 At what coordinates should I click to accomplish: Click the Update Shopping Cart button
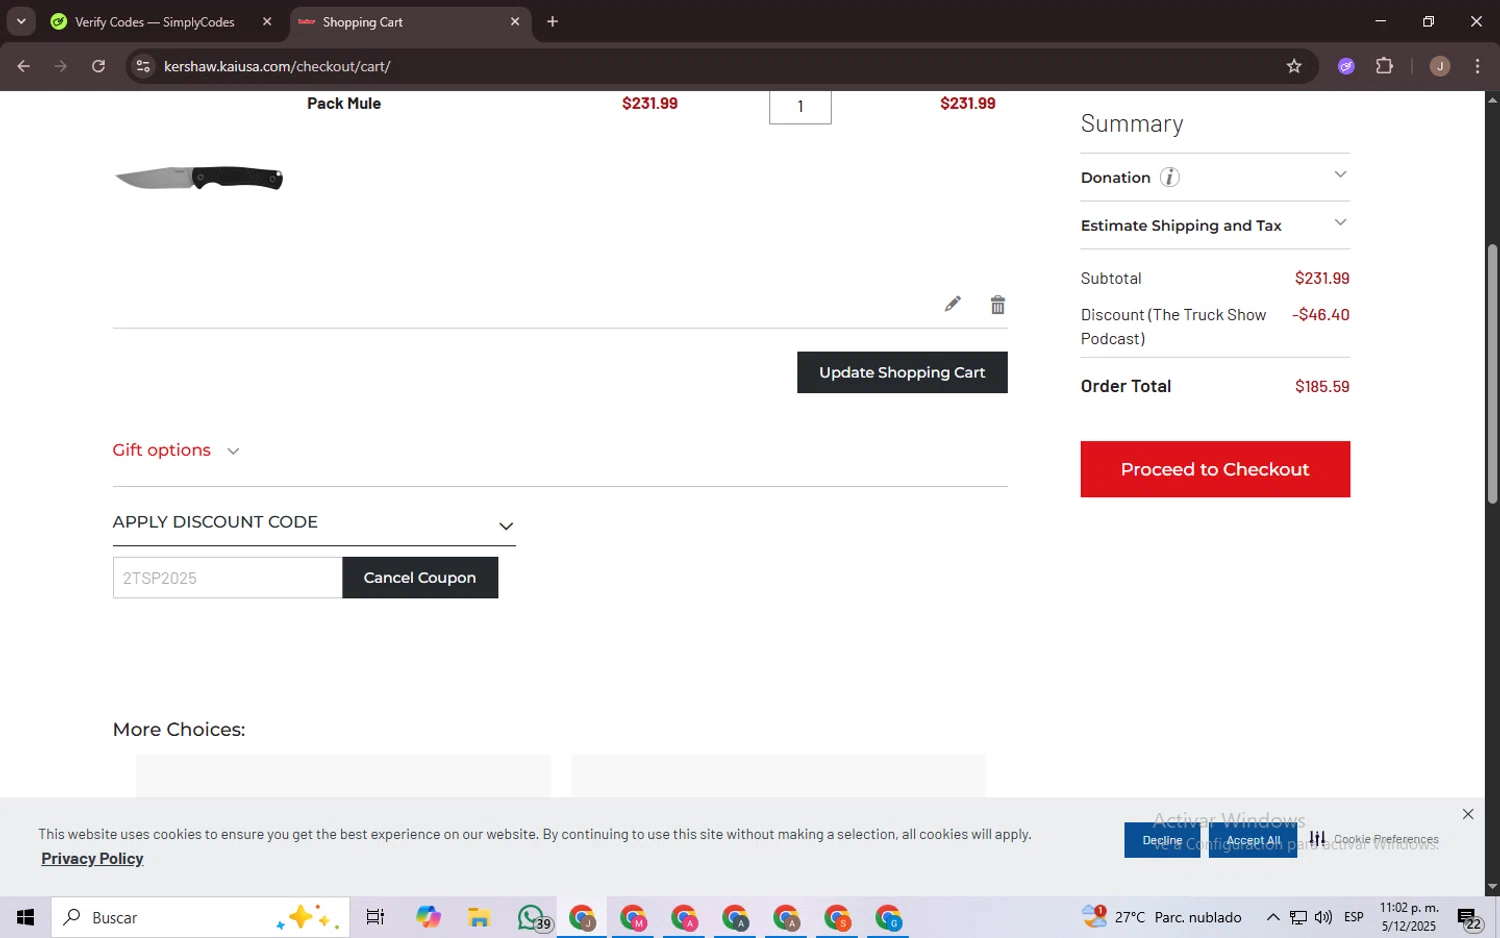pos(902,372)
